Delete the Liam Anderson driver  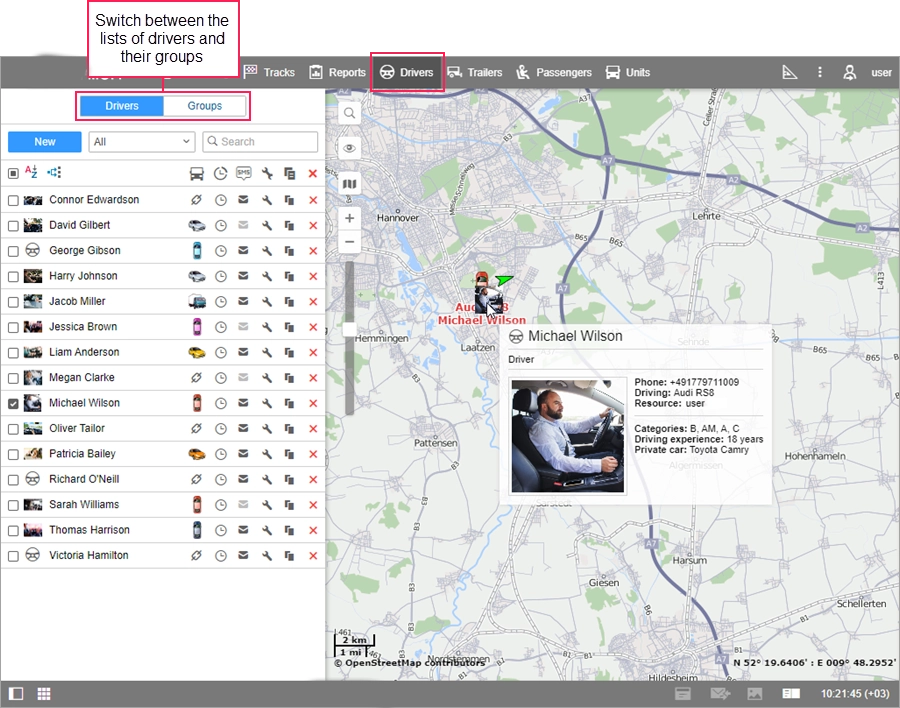coord(313,353)
